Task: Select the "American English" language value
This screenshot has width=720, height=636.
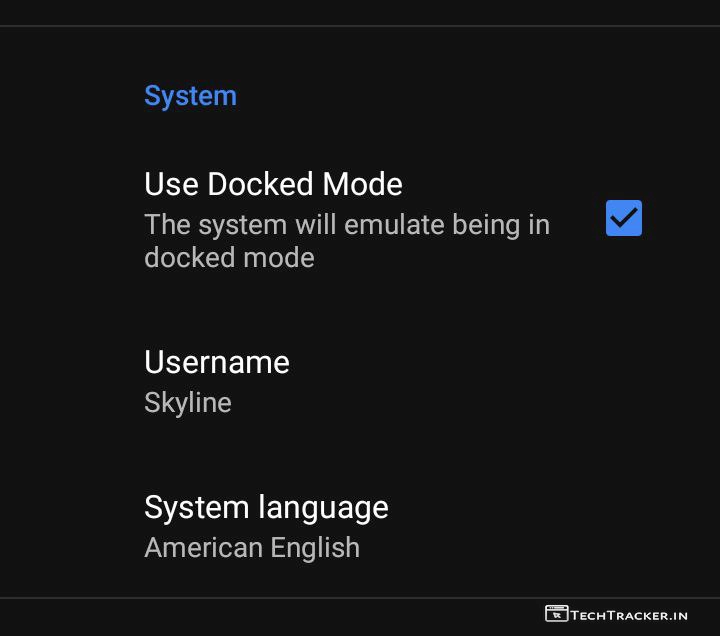Action: 252,548
